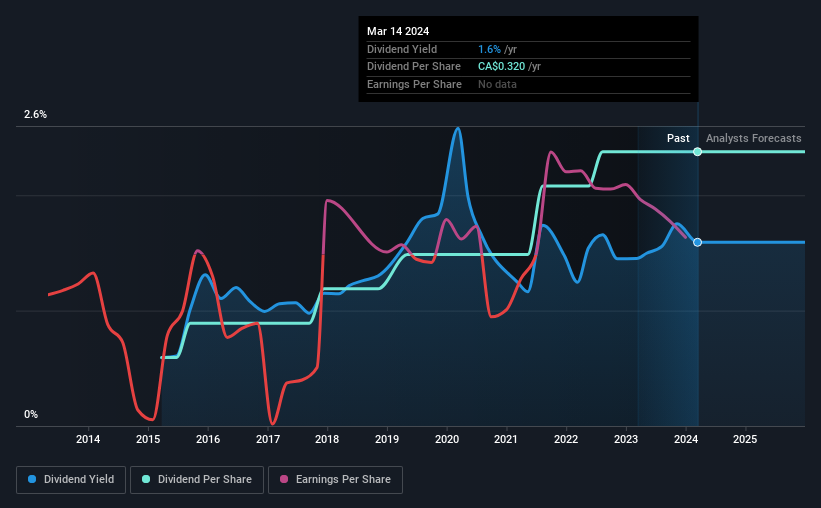821x508 pixels.
Task: Click the 2.6% y-axis label
Action: pos(35,114)
